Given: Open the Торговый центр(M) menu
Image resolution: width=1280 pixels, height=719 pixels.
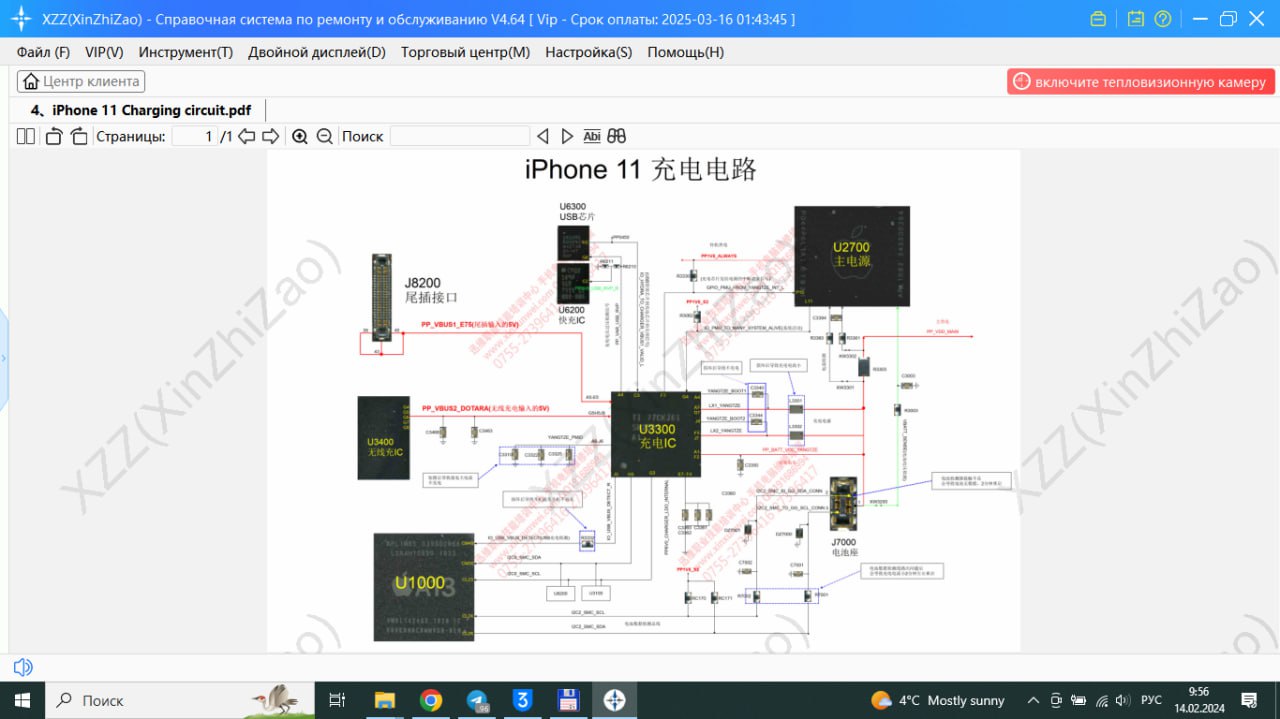Looking at the screenshot, I should [465, 52].
